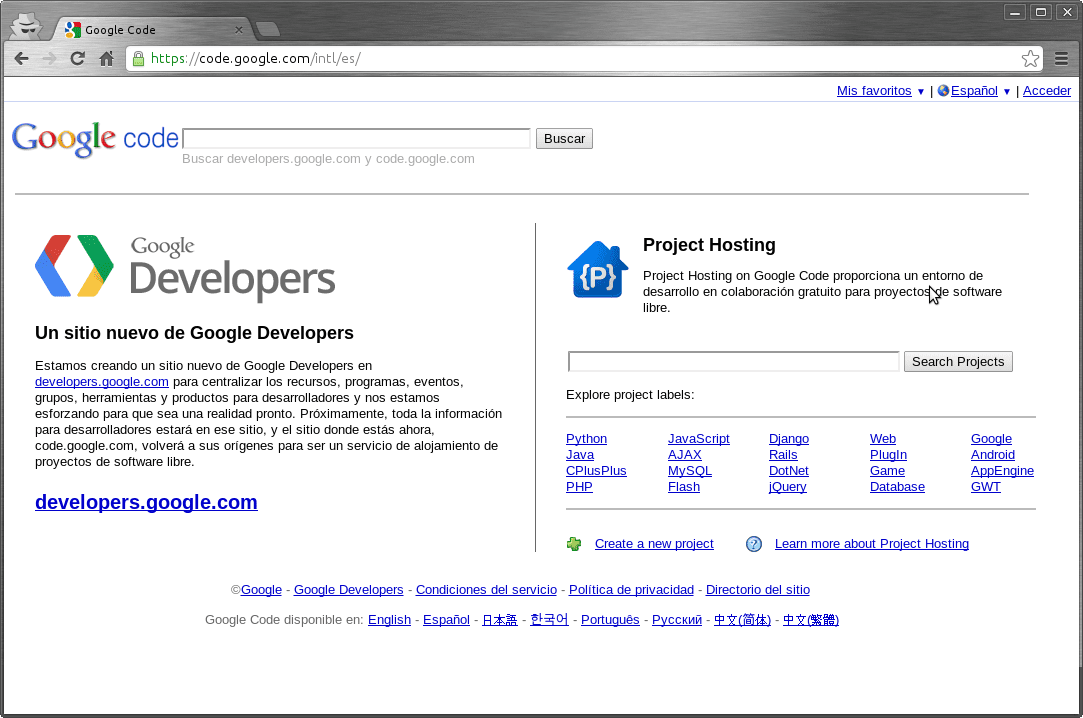Open the AJAX project label
This screenshot has width=1083, height=718.
[x=684, y=454]
